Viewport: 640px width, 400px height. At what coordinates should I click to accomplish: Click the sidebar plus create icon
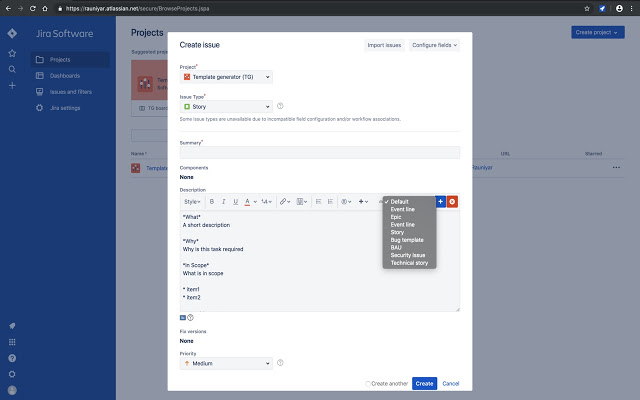(x=12, y=85)
